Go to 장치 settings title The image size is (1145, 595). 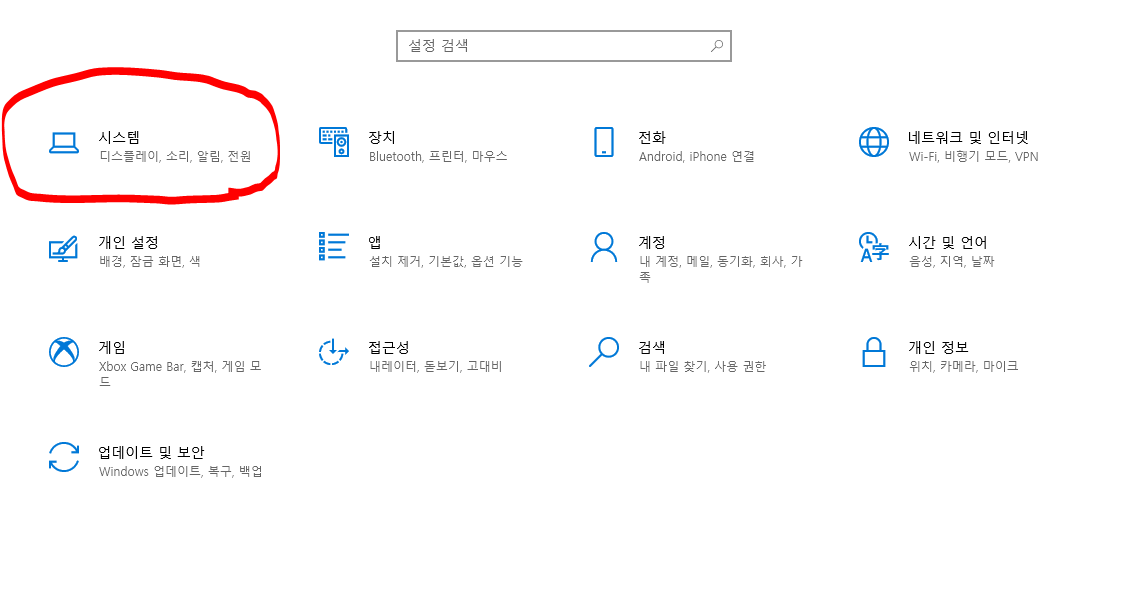point(382,137)
